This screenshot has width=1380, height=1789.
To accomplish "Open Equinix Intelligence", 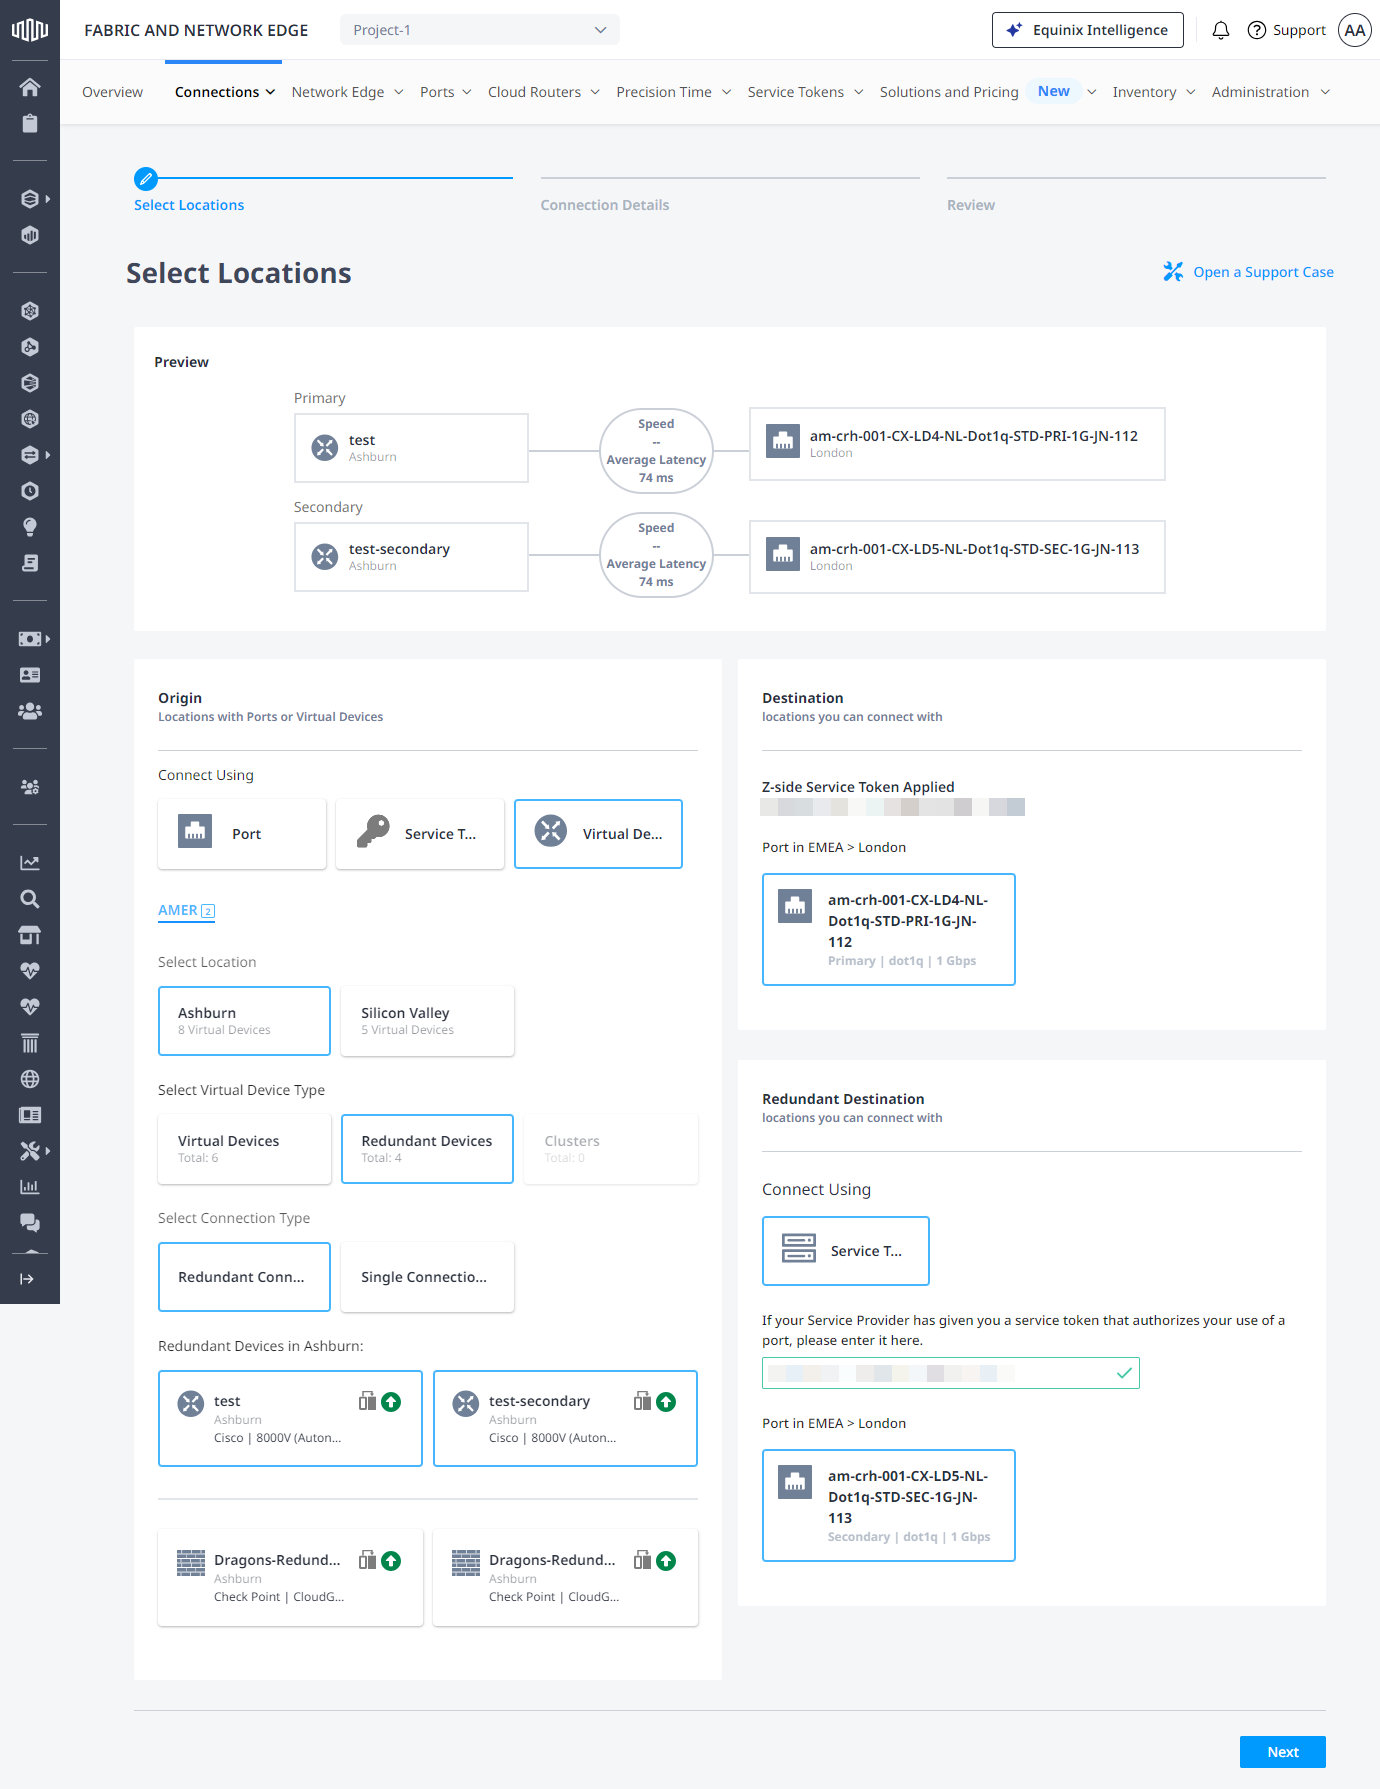I will coord(1087,30).
